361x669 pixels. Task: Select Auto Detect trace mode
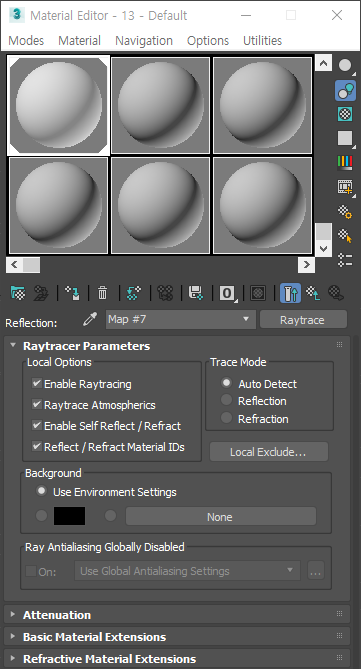[x=226, y=383]
